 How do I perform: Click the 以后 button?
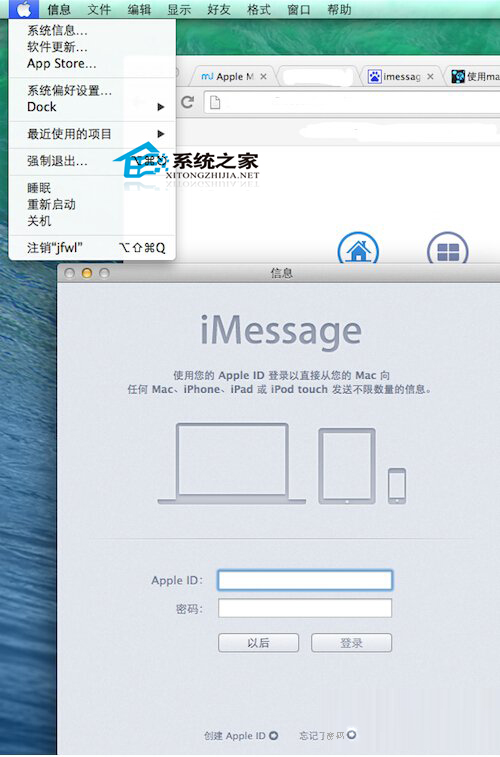tap(258, 643)
